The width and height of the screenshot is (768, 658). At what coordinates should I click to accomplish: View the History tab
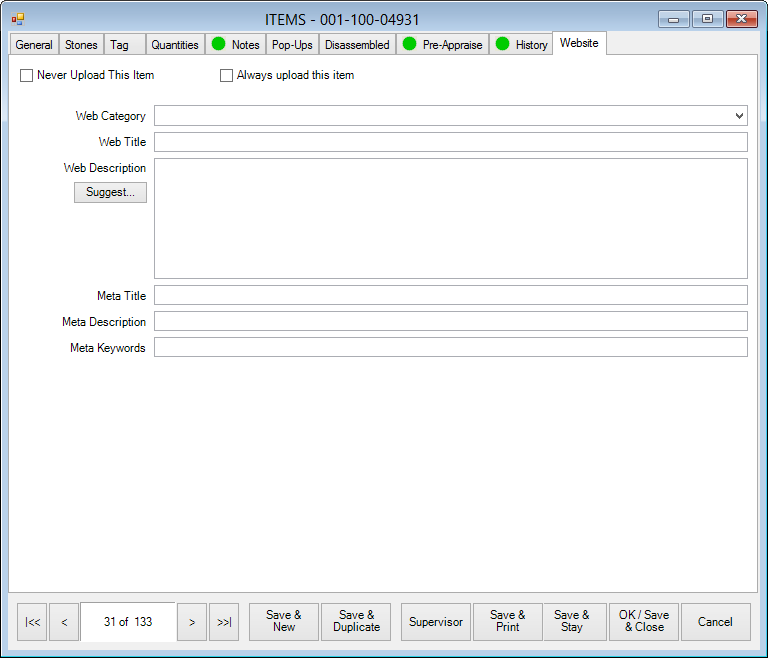[x=521, y=44]
